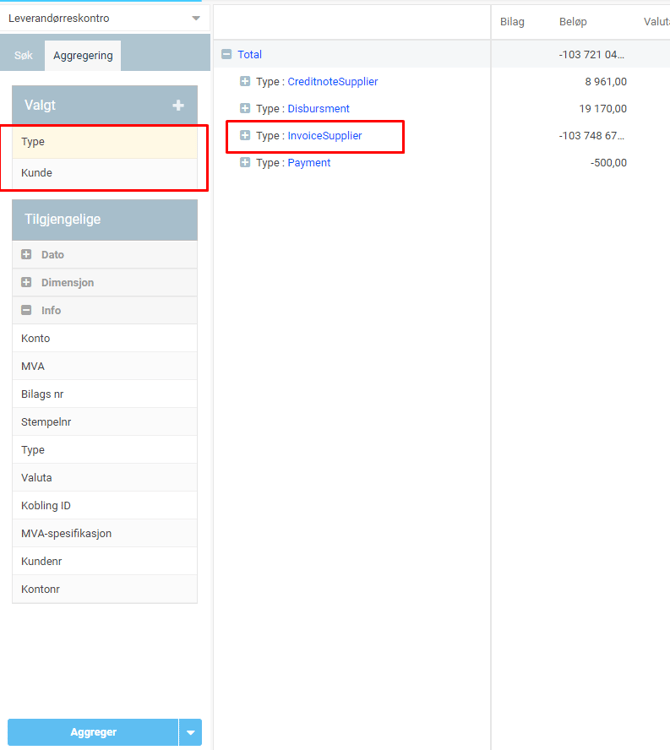Screen dimensions: 670x750
Task: Expand the Type : InvoiceSupplier row
Action: (245, 136)
